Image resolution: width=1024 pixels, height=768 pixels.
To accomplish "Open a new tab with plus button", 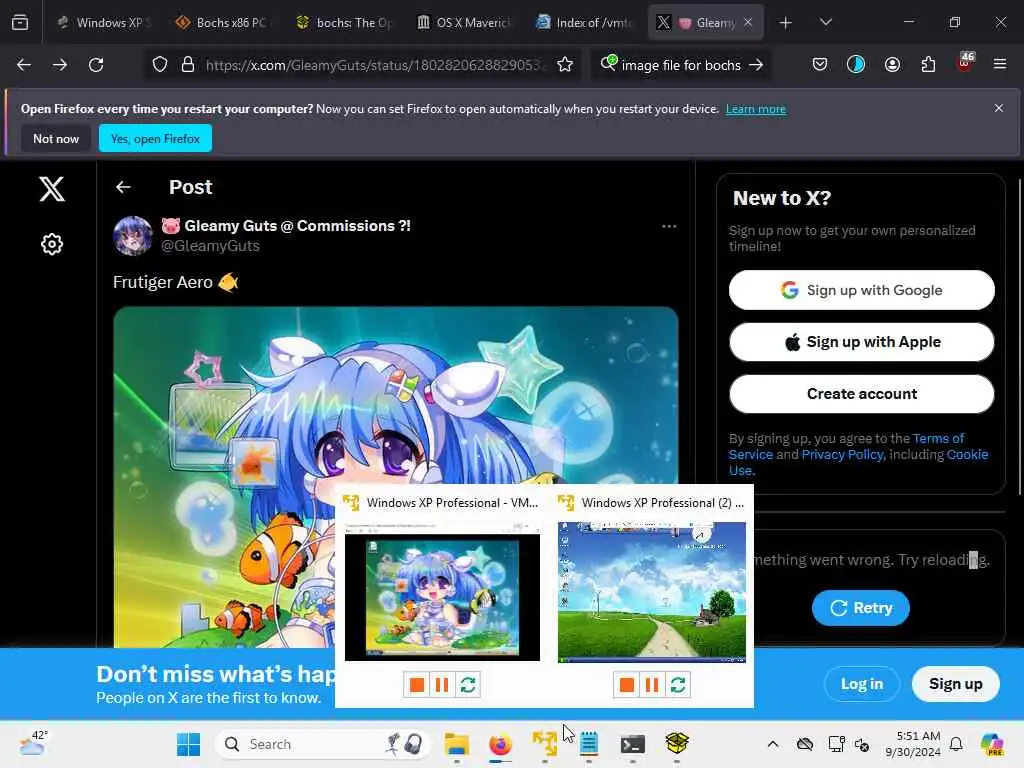I will pos(785,23).
